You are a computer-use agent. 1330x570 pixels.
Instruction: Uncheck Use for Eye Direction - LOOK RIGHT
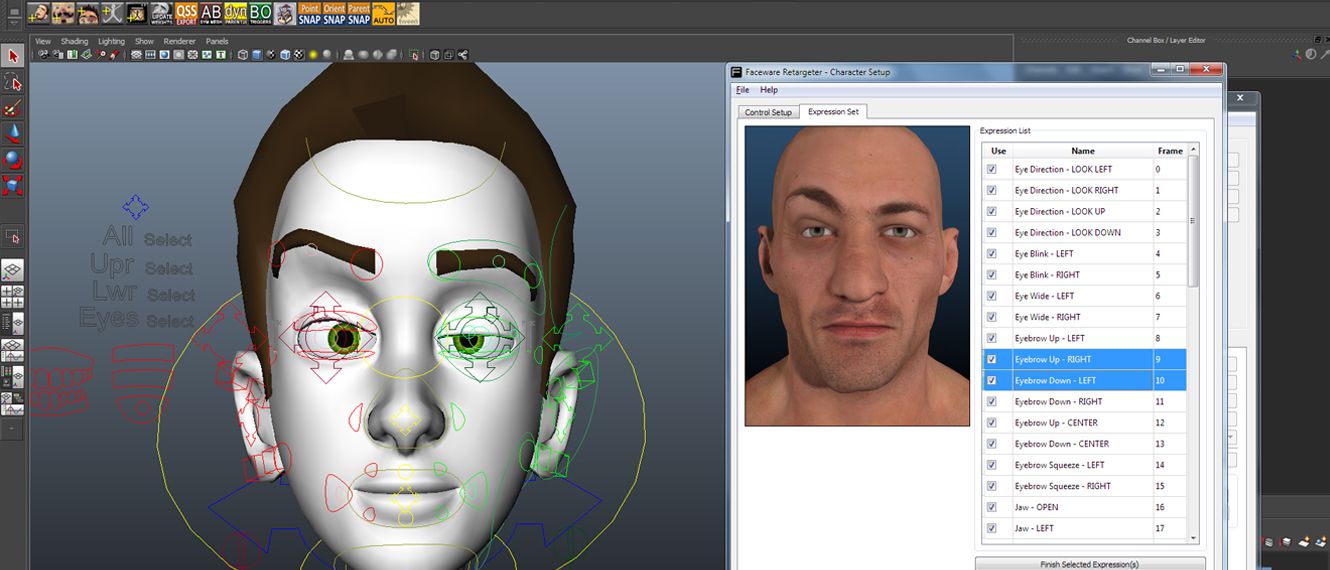click(992, 190)
